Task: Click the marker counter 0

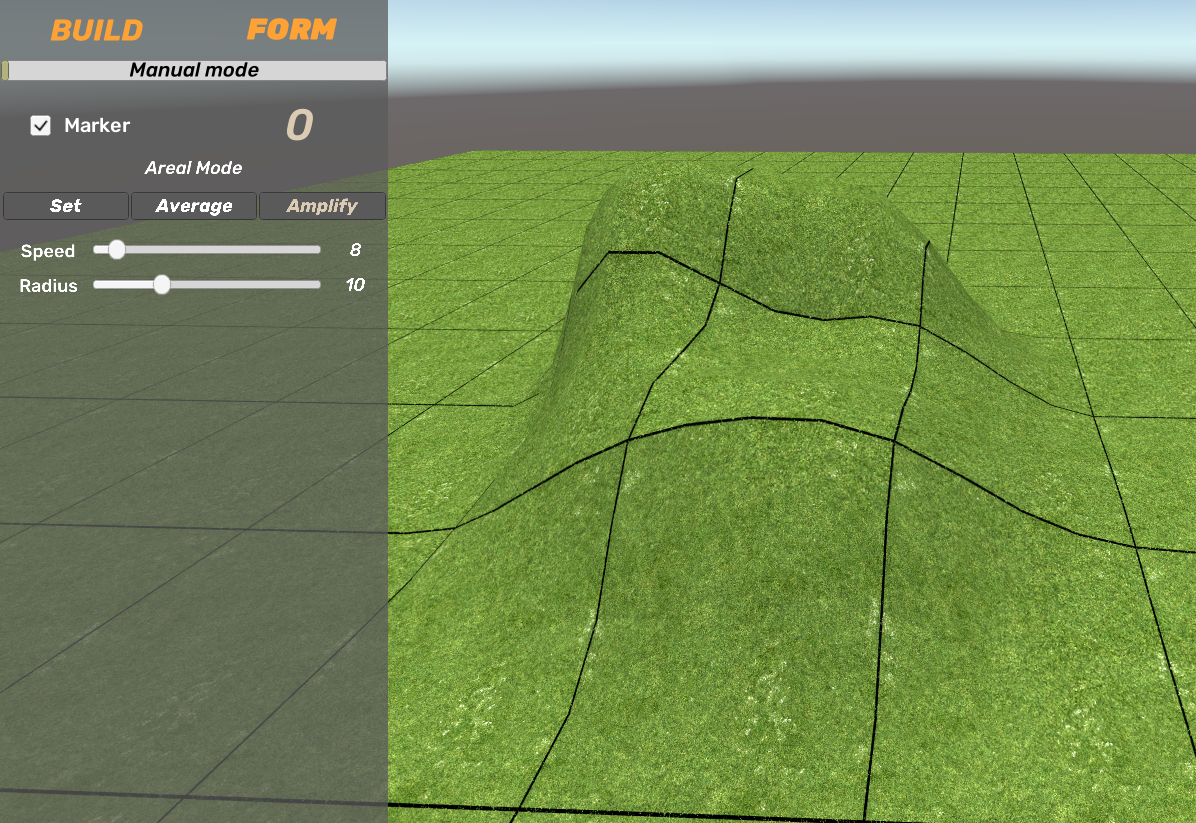Action: tap(300, 125)
